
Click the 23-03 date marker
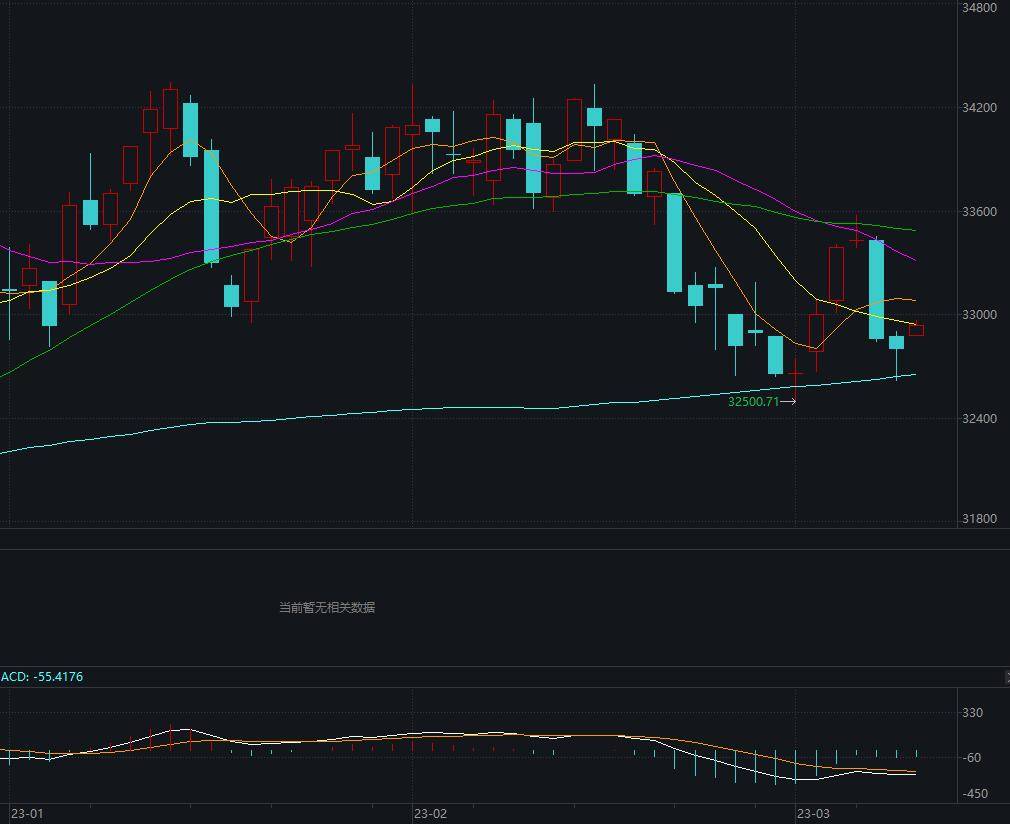812,813
